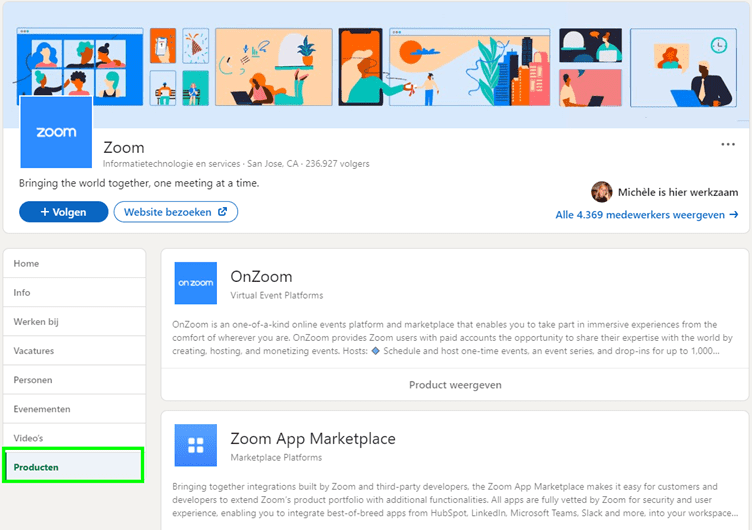Click the OnZoom product title
The height and width of the screenshot is (530, 752).
[261, 277]
